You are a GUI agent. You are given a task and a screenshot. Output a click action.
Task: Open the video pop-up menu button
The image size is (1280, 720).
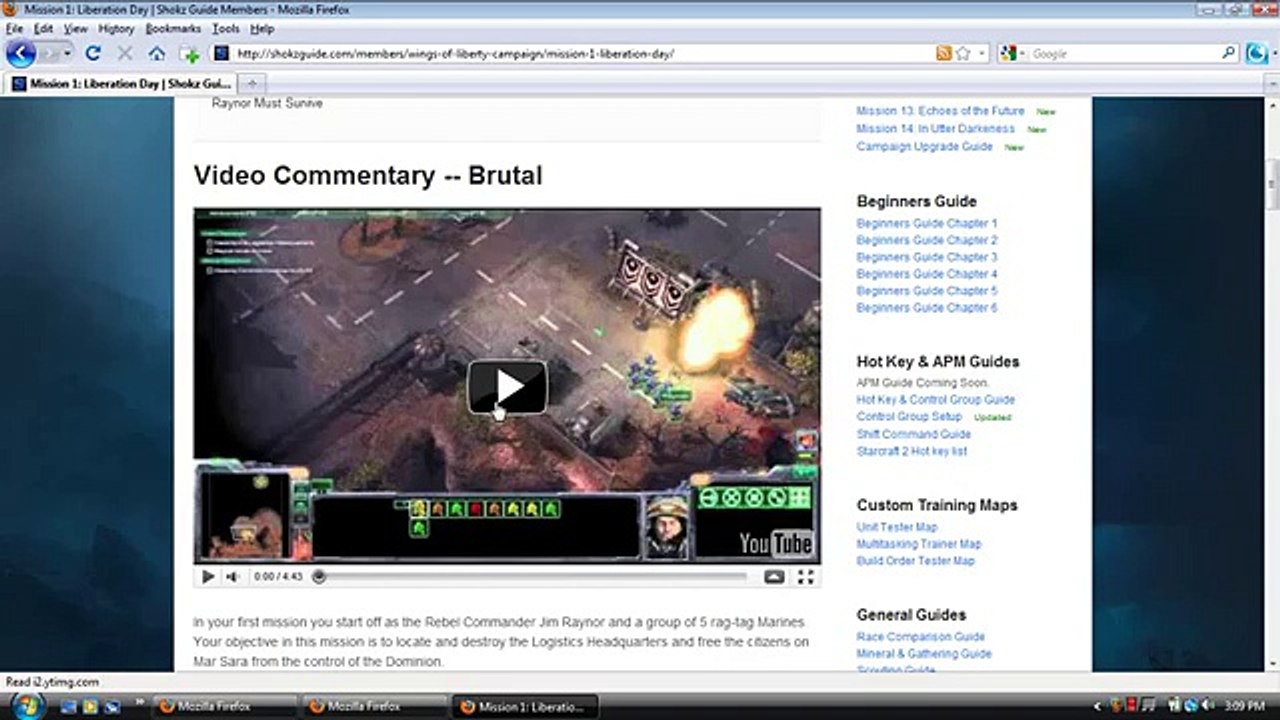(x=774, y=577)
